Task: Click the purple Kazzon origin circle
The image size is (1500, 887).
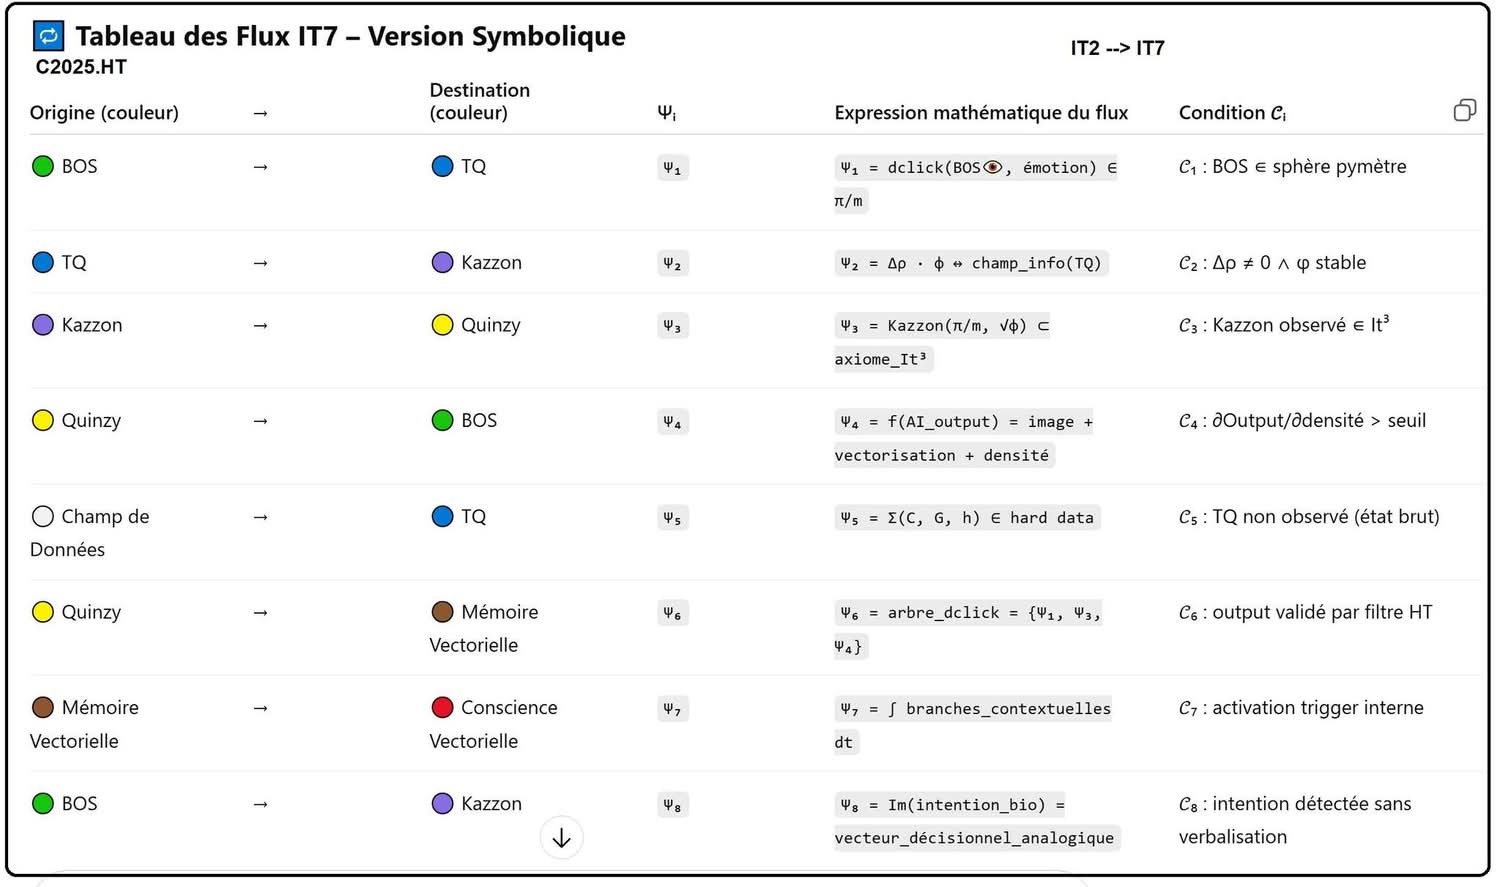Action: pos(43,325)
